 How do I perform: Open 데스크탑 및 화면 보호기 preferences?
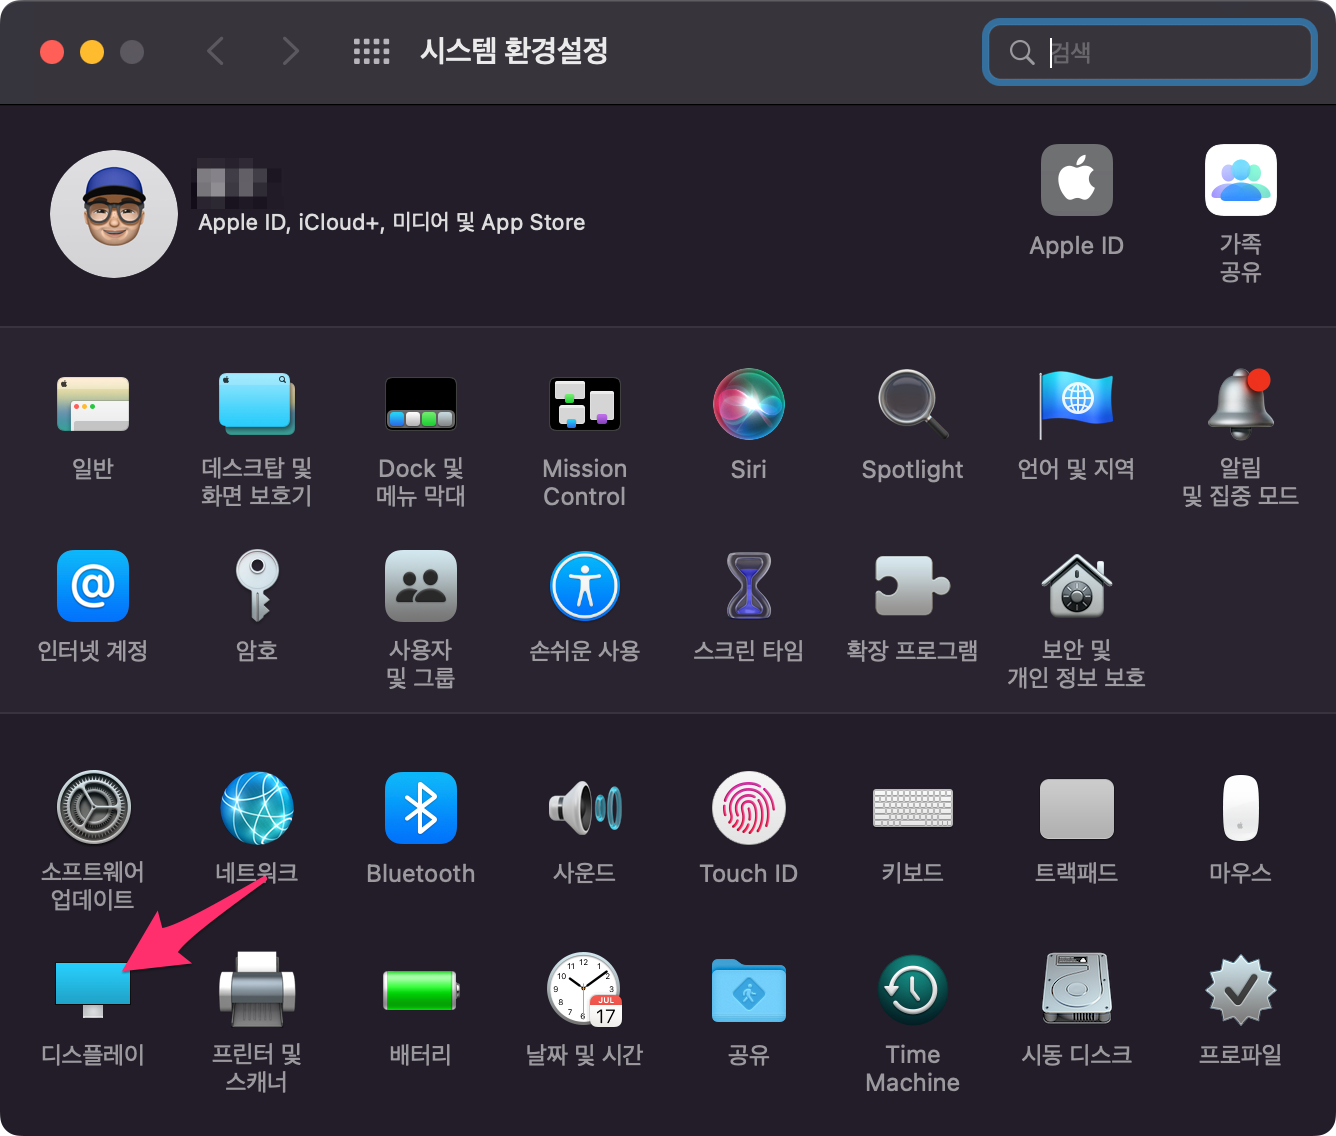[257, 404]
